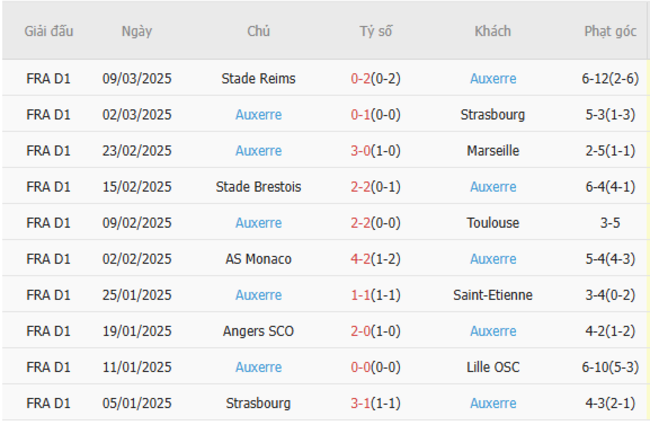Click Strasbourg home team on 05/01/2025
Screen dimensions: 650x425
pyautogui.click(x=258, y=403)
